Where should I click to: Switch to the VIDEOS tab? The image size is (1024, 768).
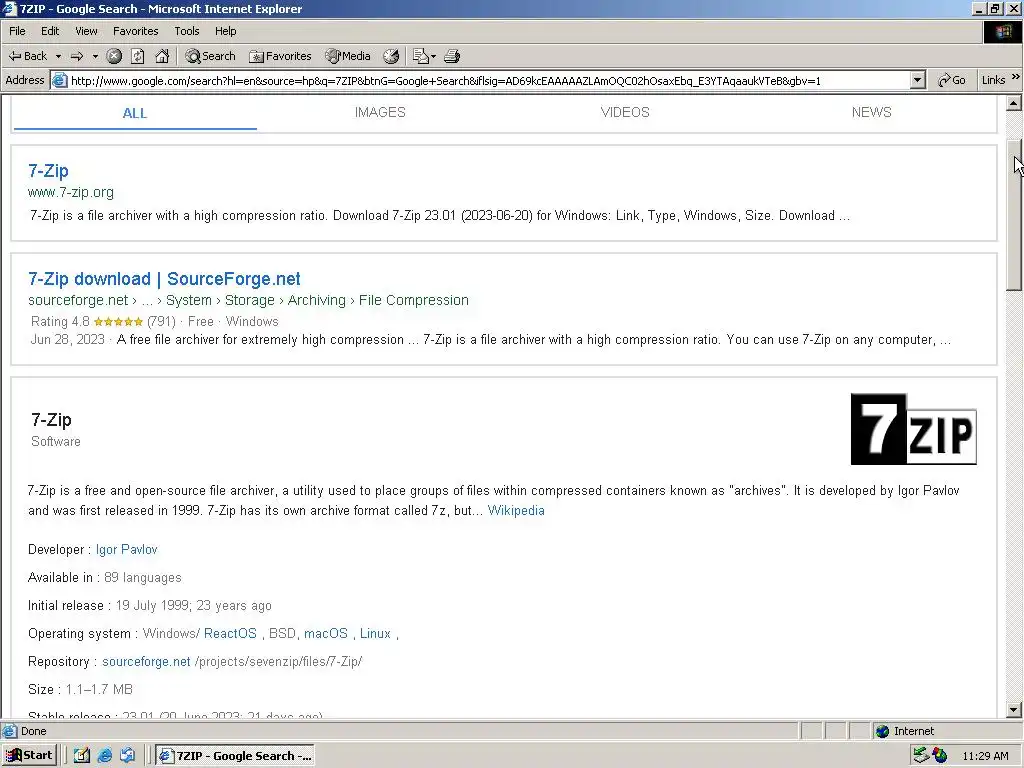pos(625,112)
